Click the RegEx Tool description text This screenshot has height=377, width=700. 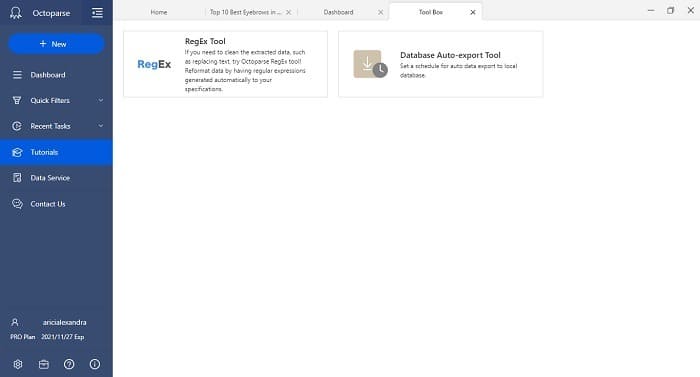(245, 71)
